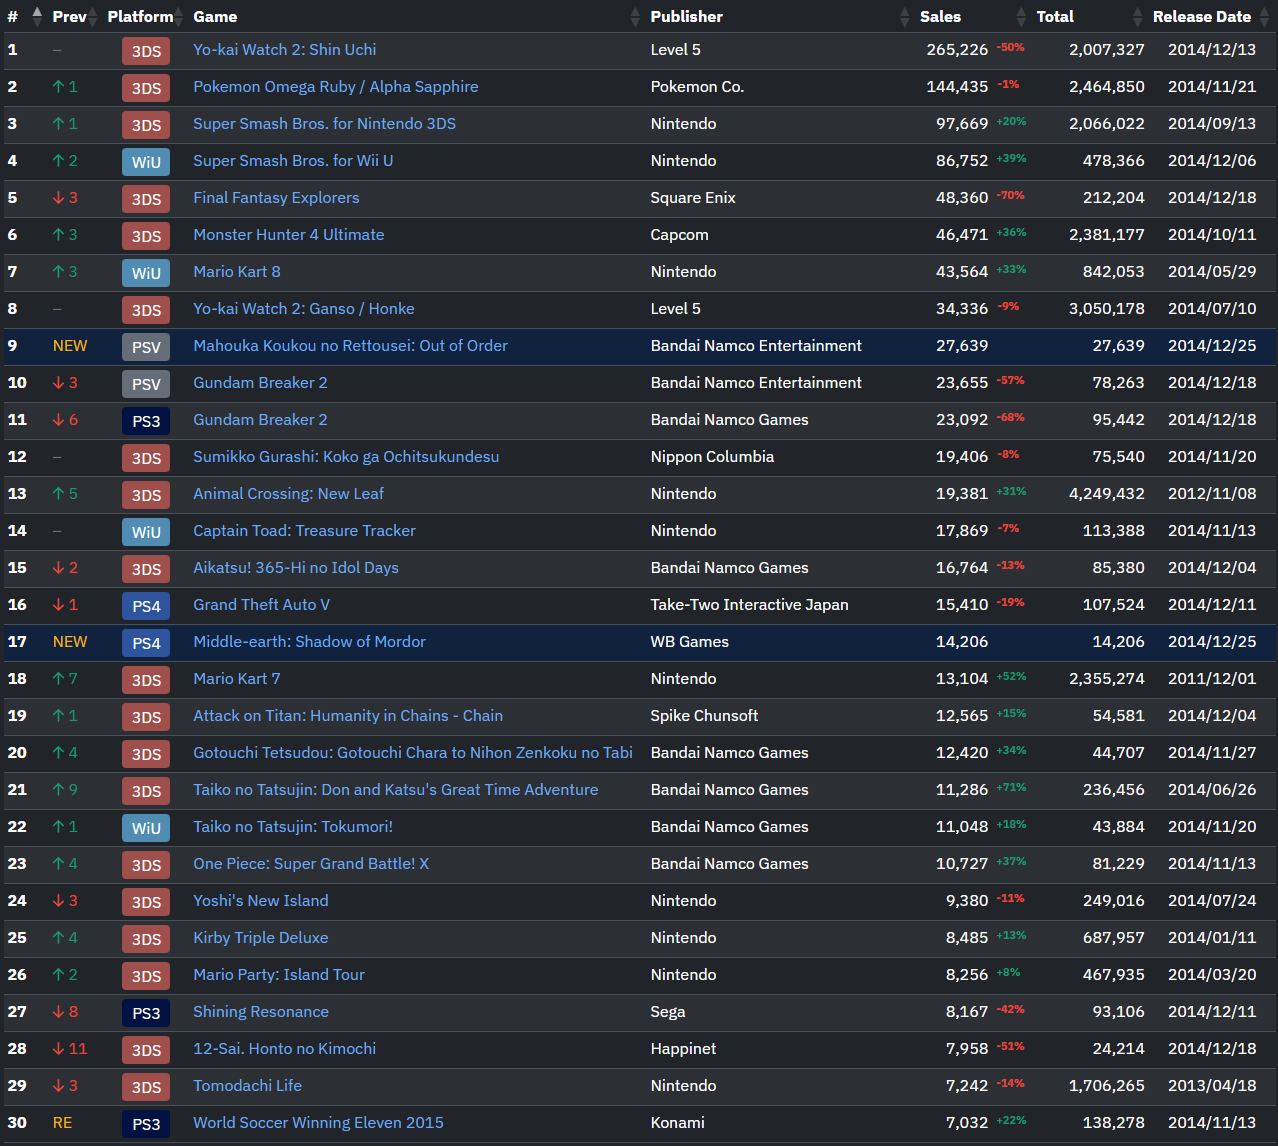
Task: Click the 3DS badge for Animal Crossing: New Leaf
Action: [146, 495]
